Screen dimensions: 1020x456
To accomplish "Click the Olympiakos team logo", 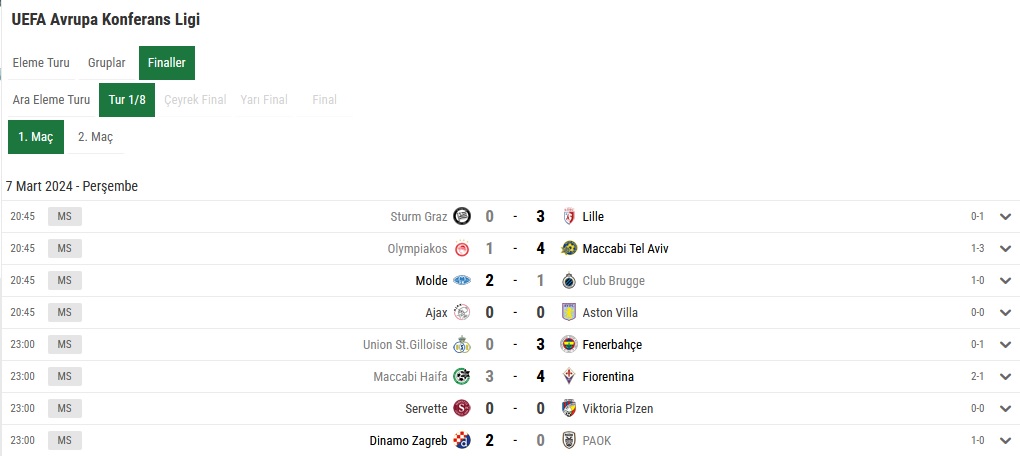I will pyautogui.click(x=462, y=248).
